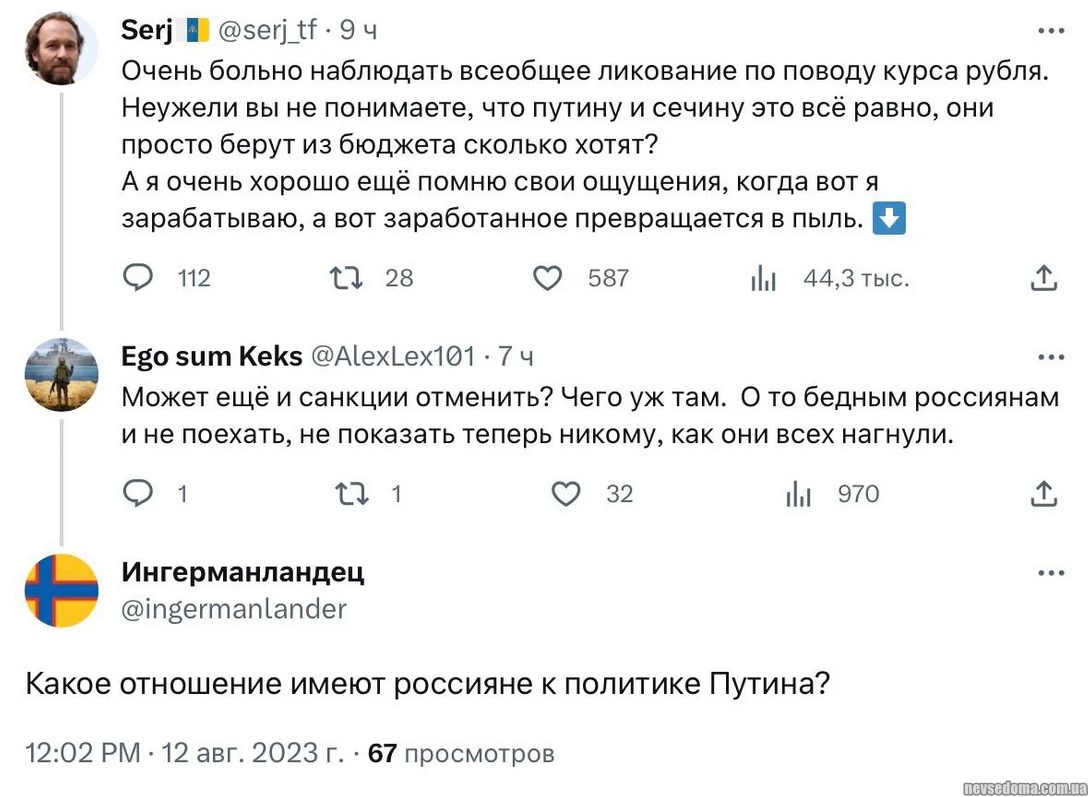This screenshot has width=1089, height=797.
Task: Share the Ego sum Keks reply
Action: coord(1043,493)
